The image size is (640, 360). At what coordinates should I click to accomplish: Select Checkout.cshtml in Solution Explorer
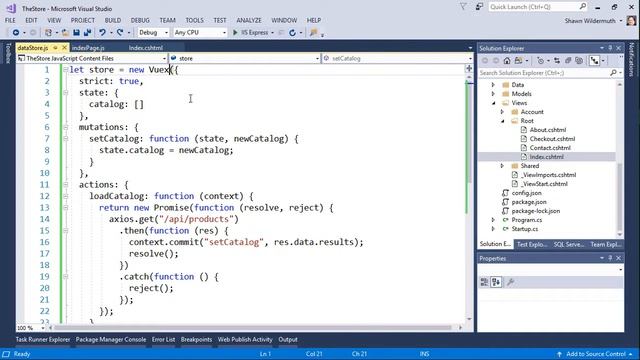tap(552, 139)
